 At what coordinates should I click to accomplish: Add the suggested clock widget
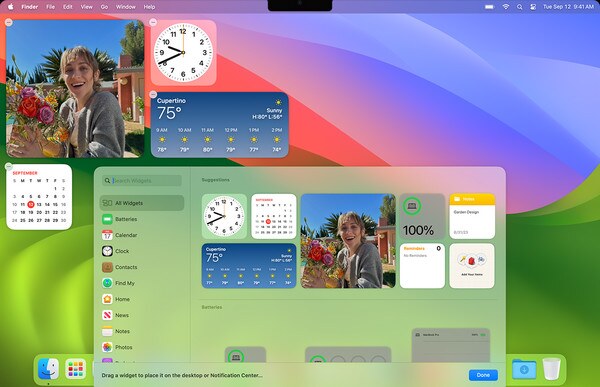click(x=224, y=216)
